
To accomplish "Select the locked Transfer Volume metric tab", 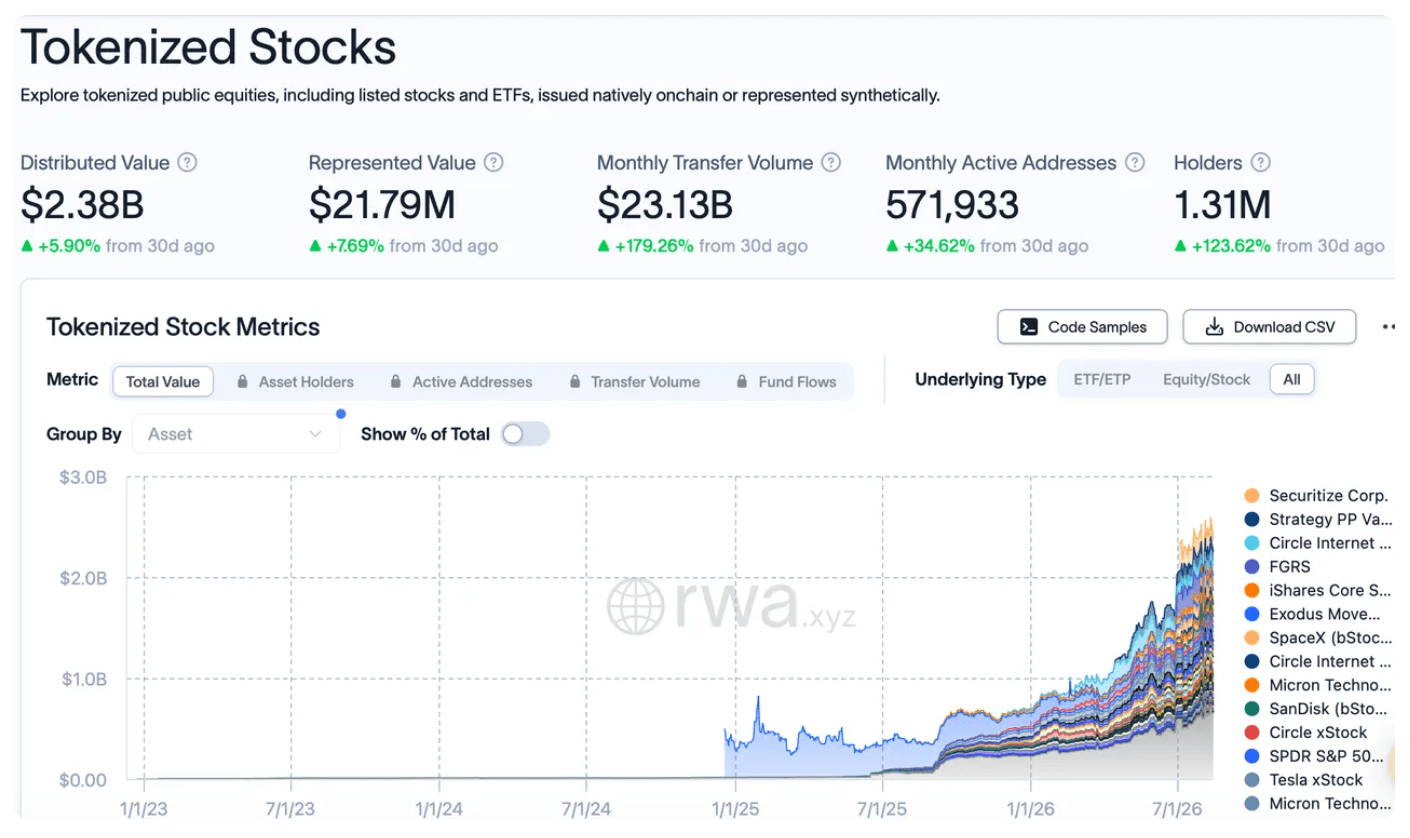I will [635, 381].
